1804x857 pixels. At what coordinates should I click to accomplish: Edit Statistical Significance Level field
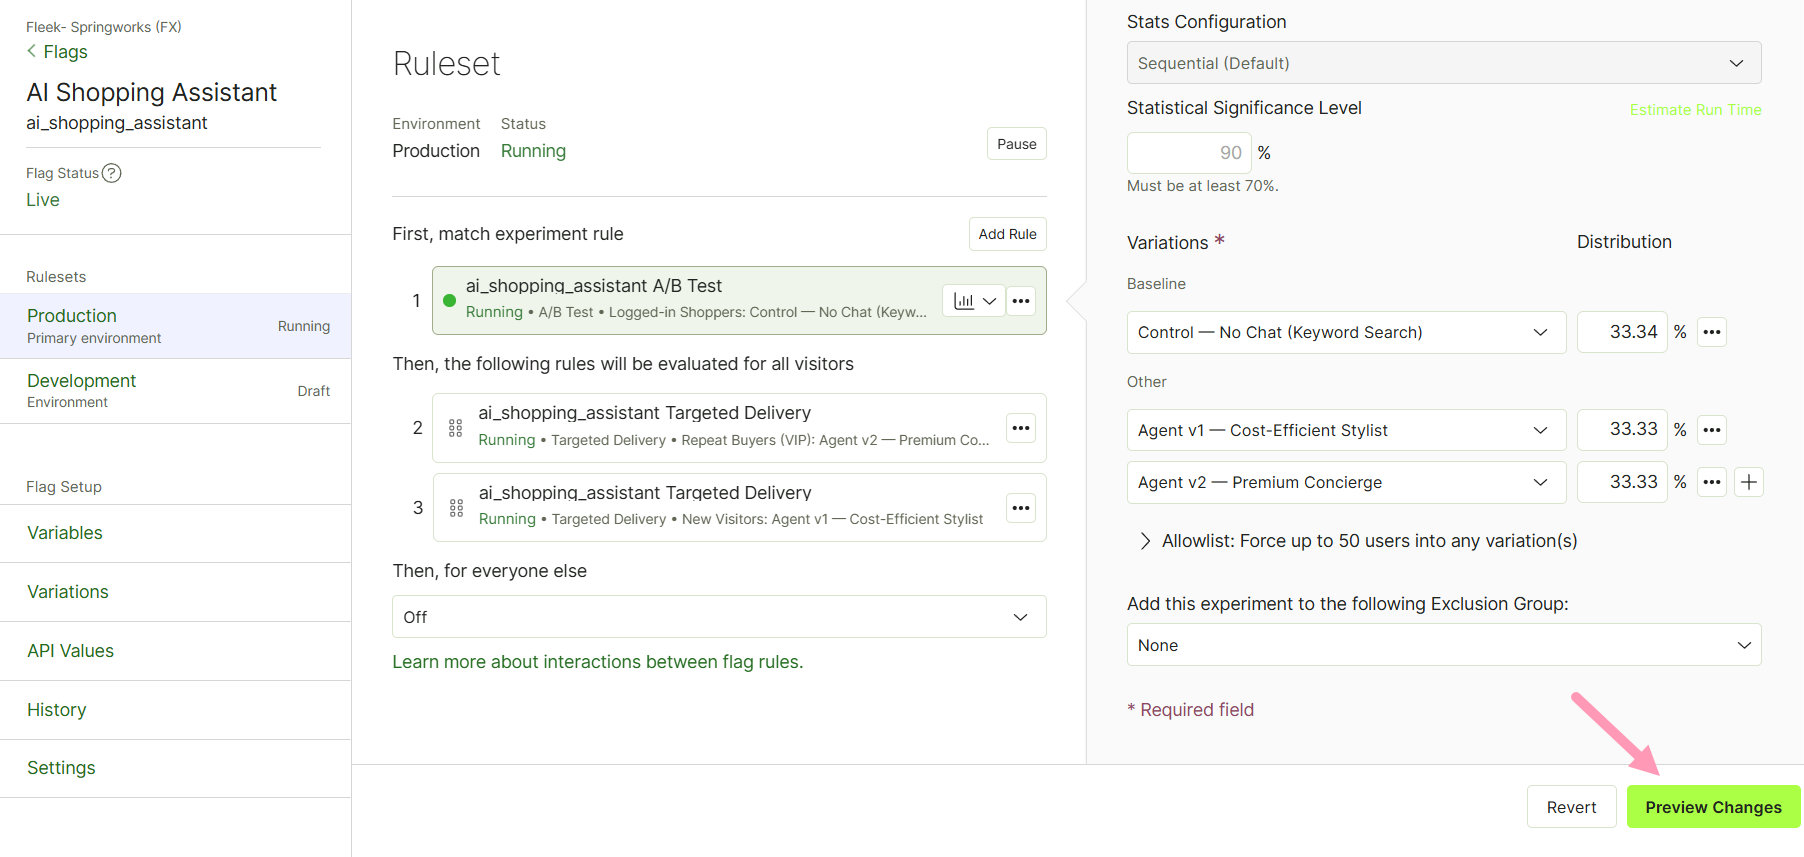[1189, 153]
